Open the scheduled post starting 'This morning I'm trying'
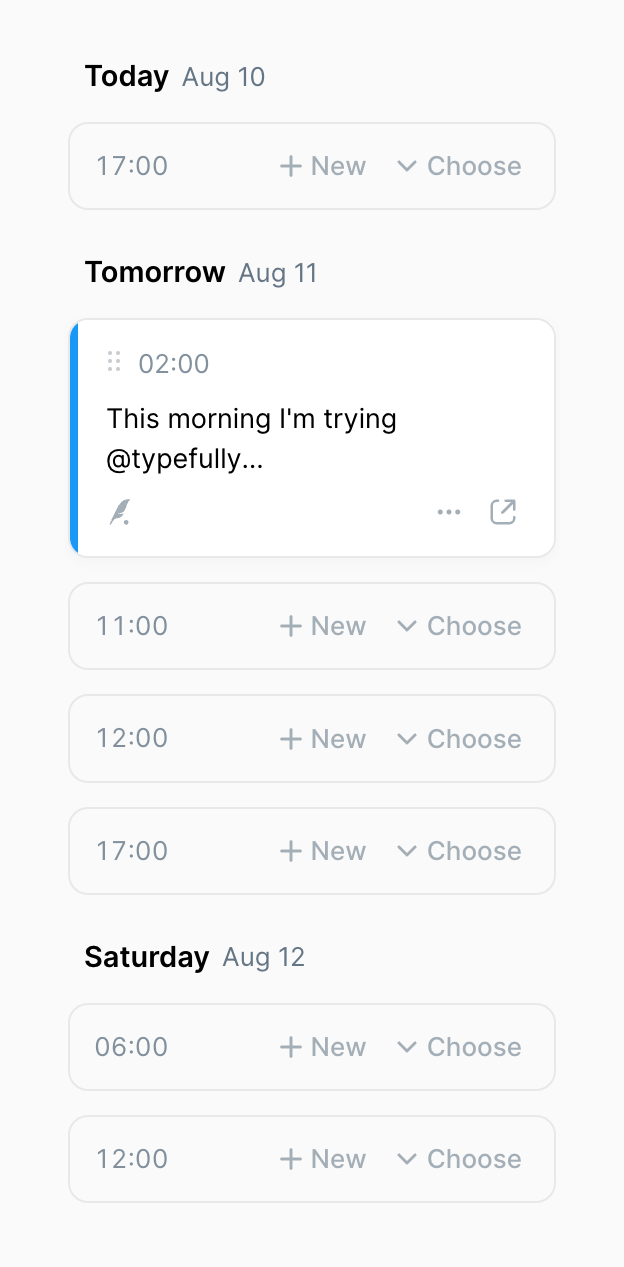 click(x=252, y=438)
